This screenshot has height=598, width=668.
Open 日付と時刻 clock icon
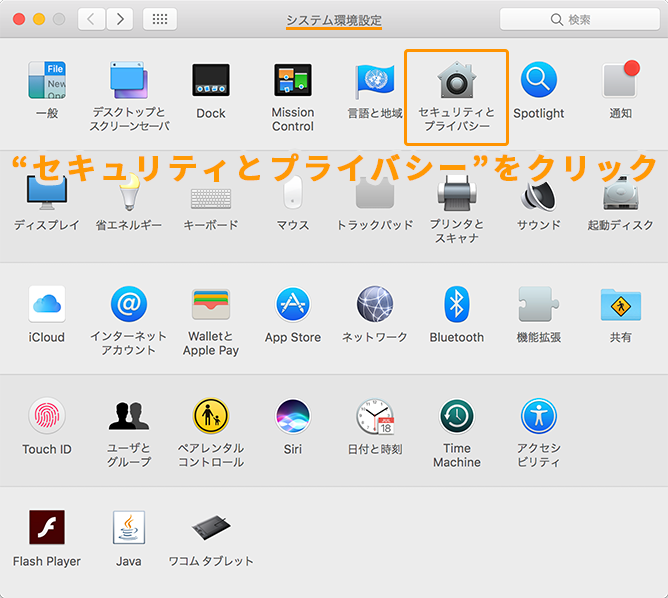tap(375, 416)
